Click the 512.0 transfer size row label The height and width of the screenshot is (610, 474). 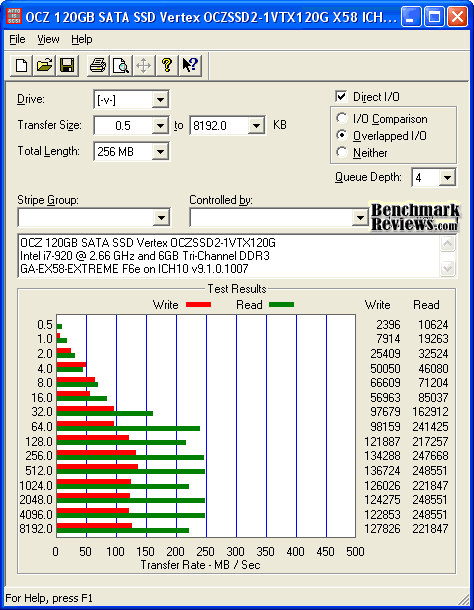click(x=39, y=471)
